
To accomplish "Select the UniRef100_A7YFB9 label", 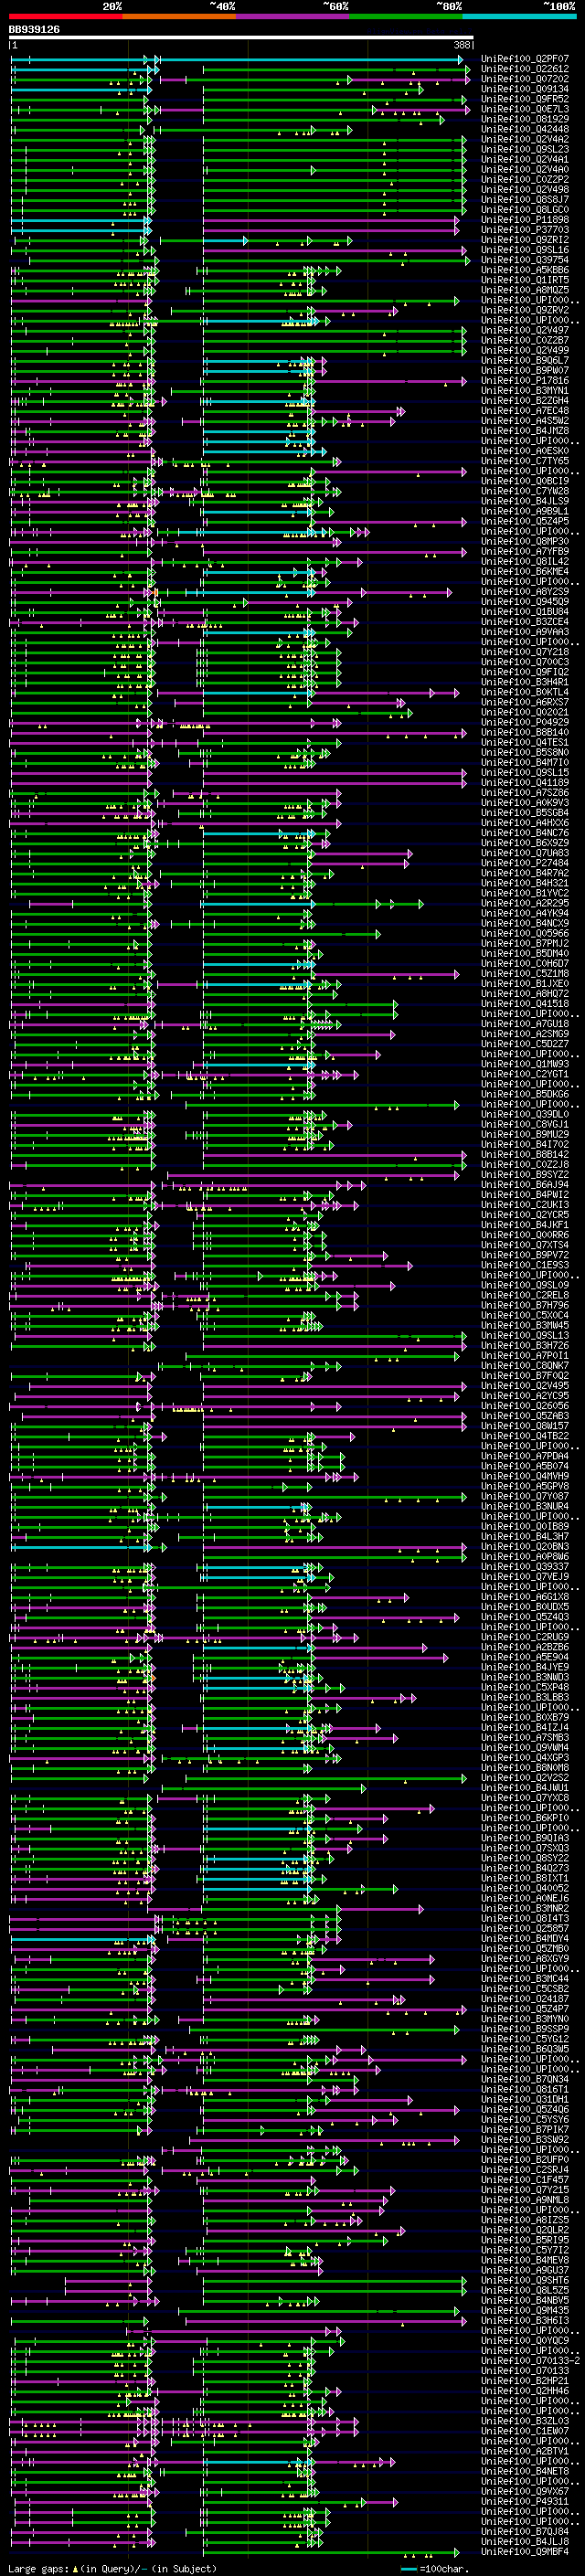I will 525,552.
